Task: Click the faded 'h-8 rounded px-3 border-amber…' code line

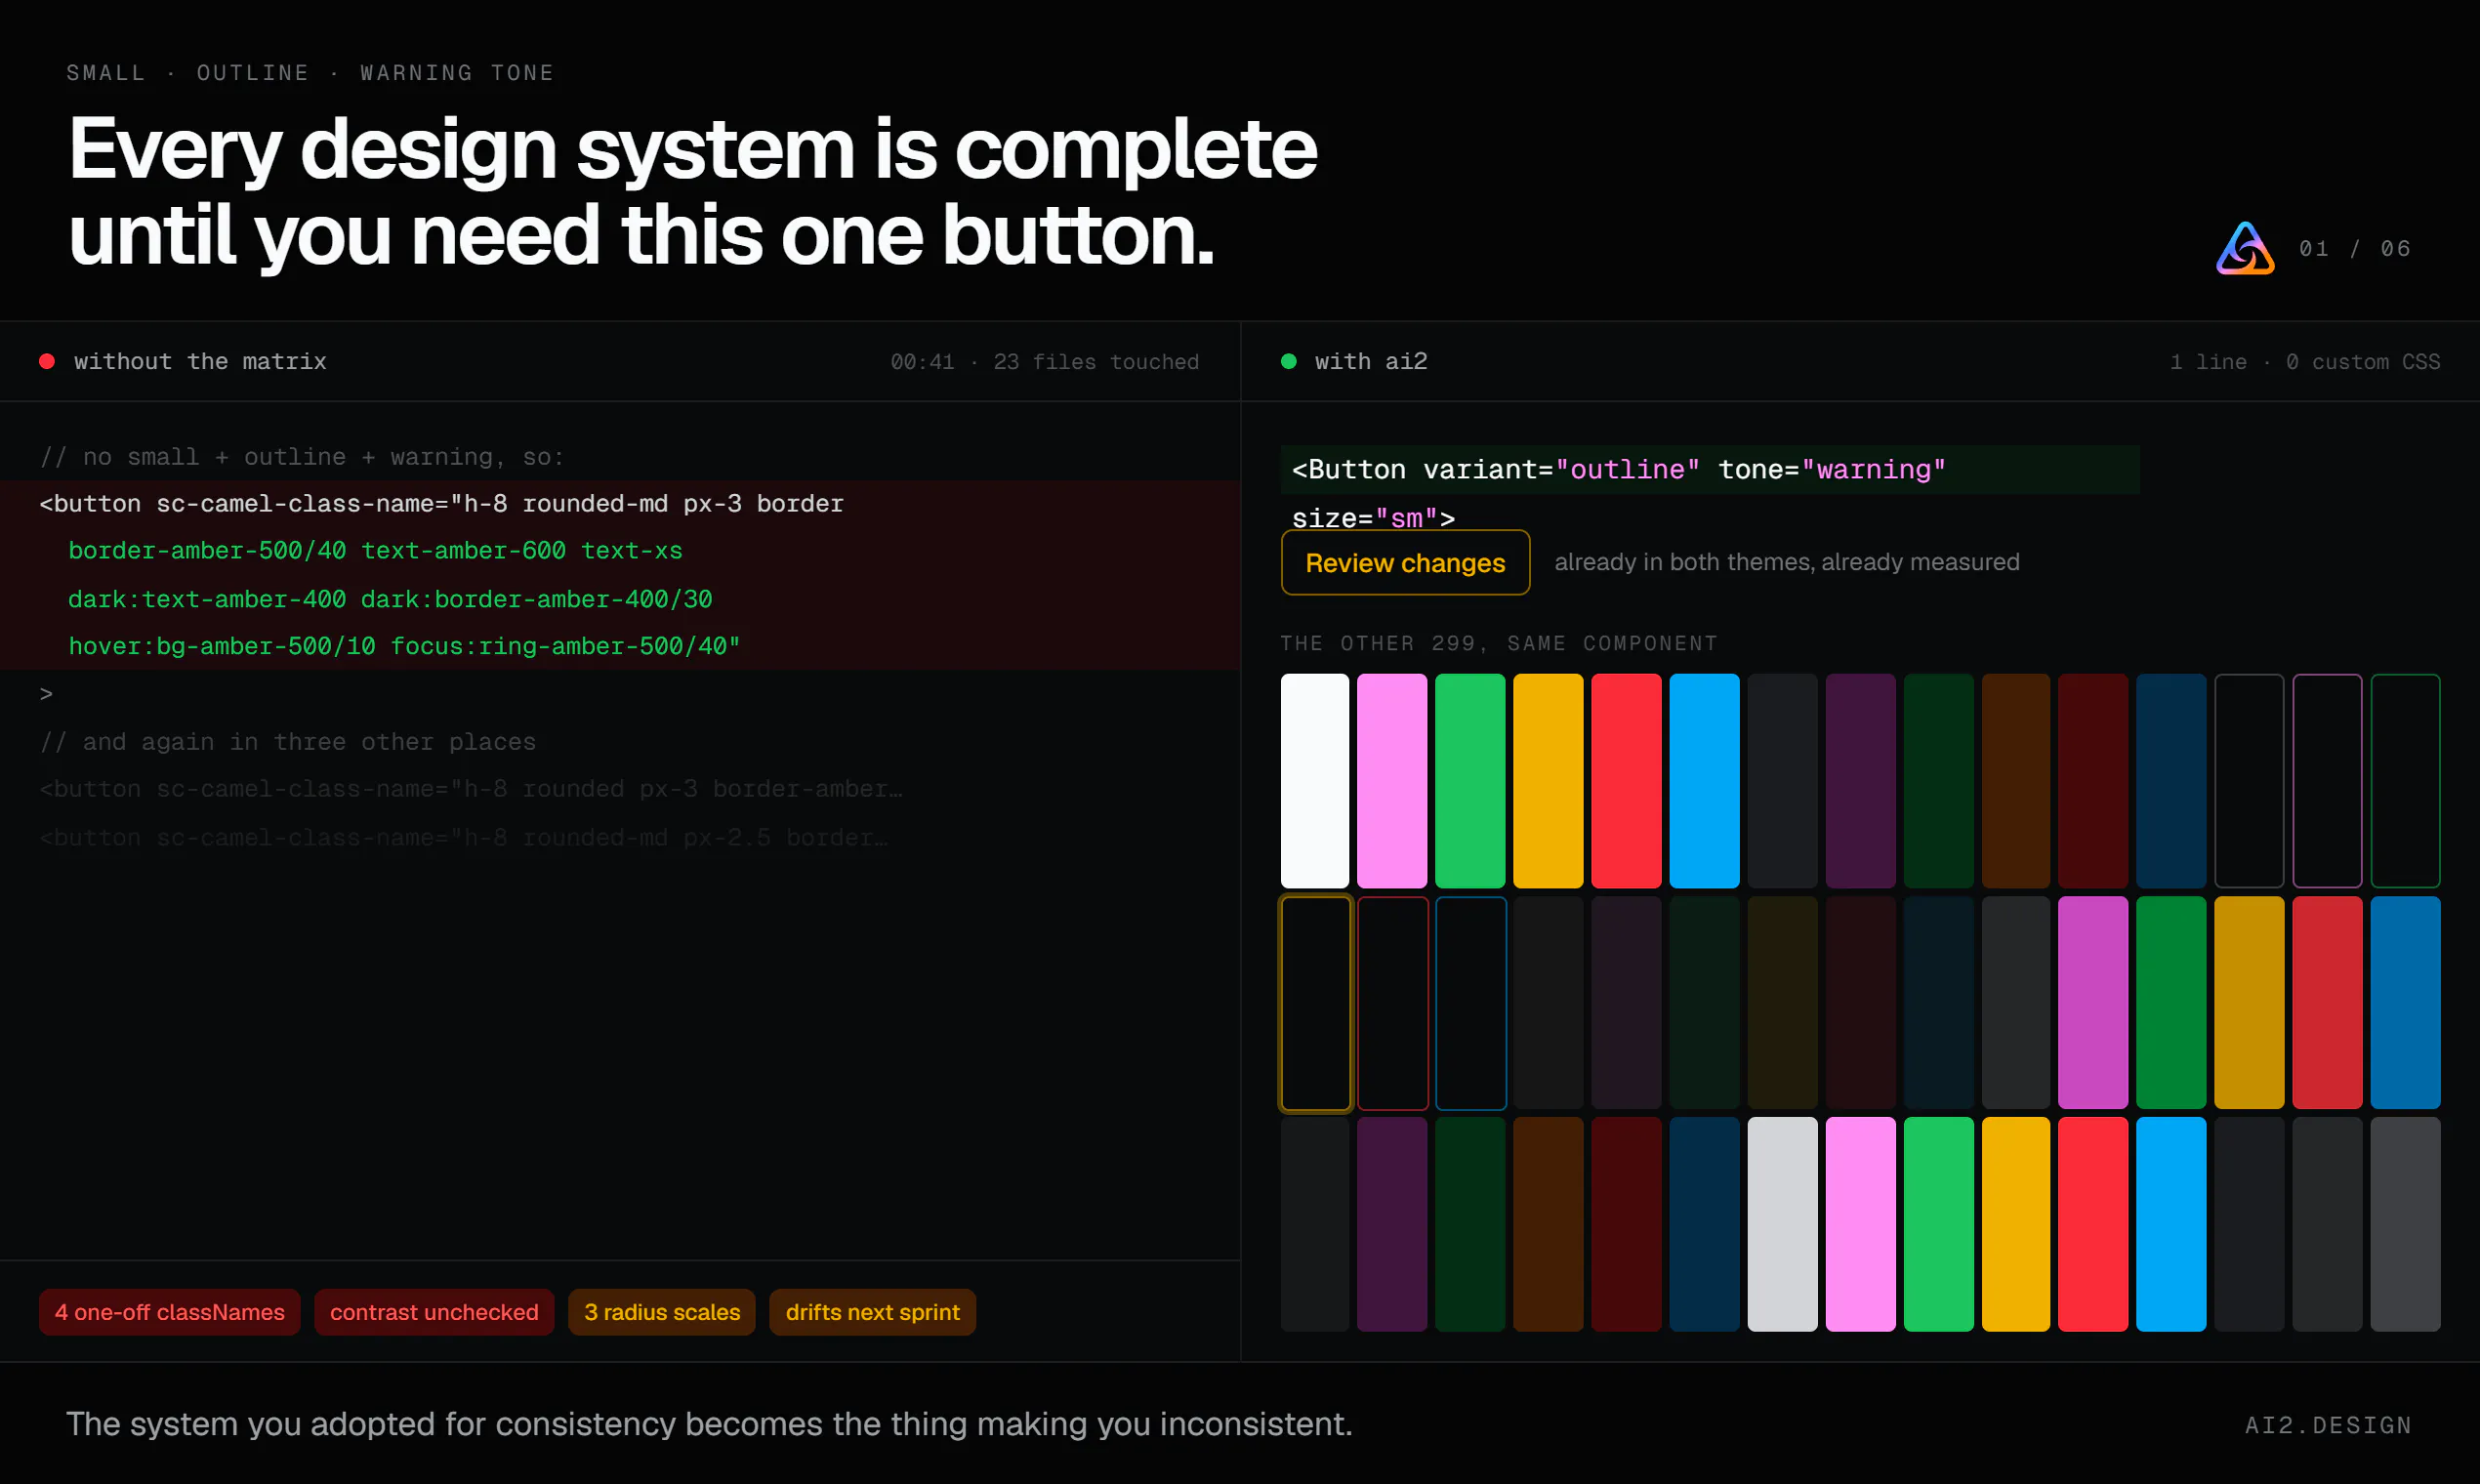Action: (471, 789)
